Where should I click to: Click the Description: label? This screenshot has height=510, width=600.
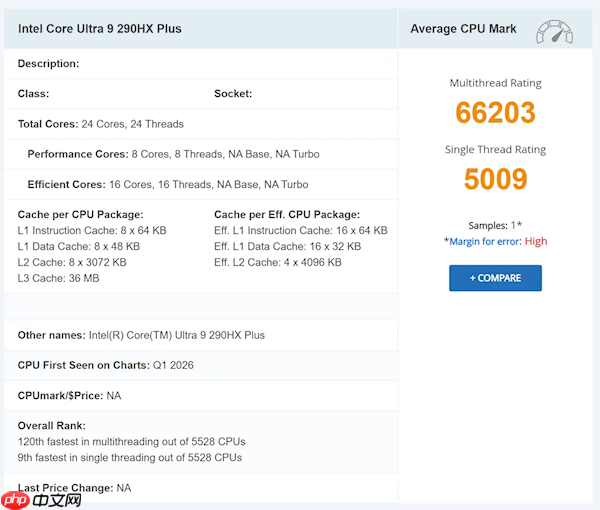(x=48, y=64)
